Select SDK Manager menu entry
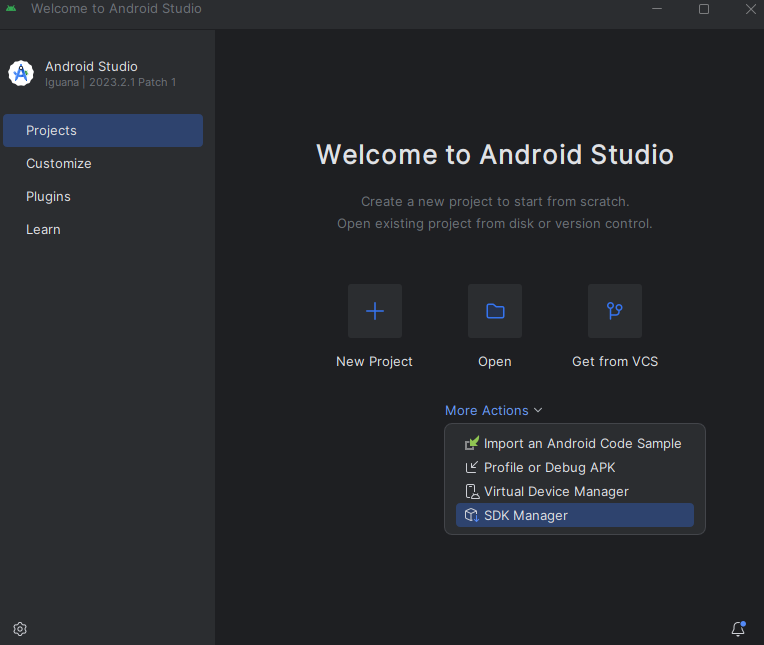The height and width of the screenshot is (645, 764). coord(575,515)
